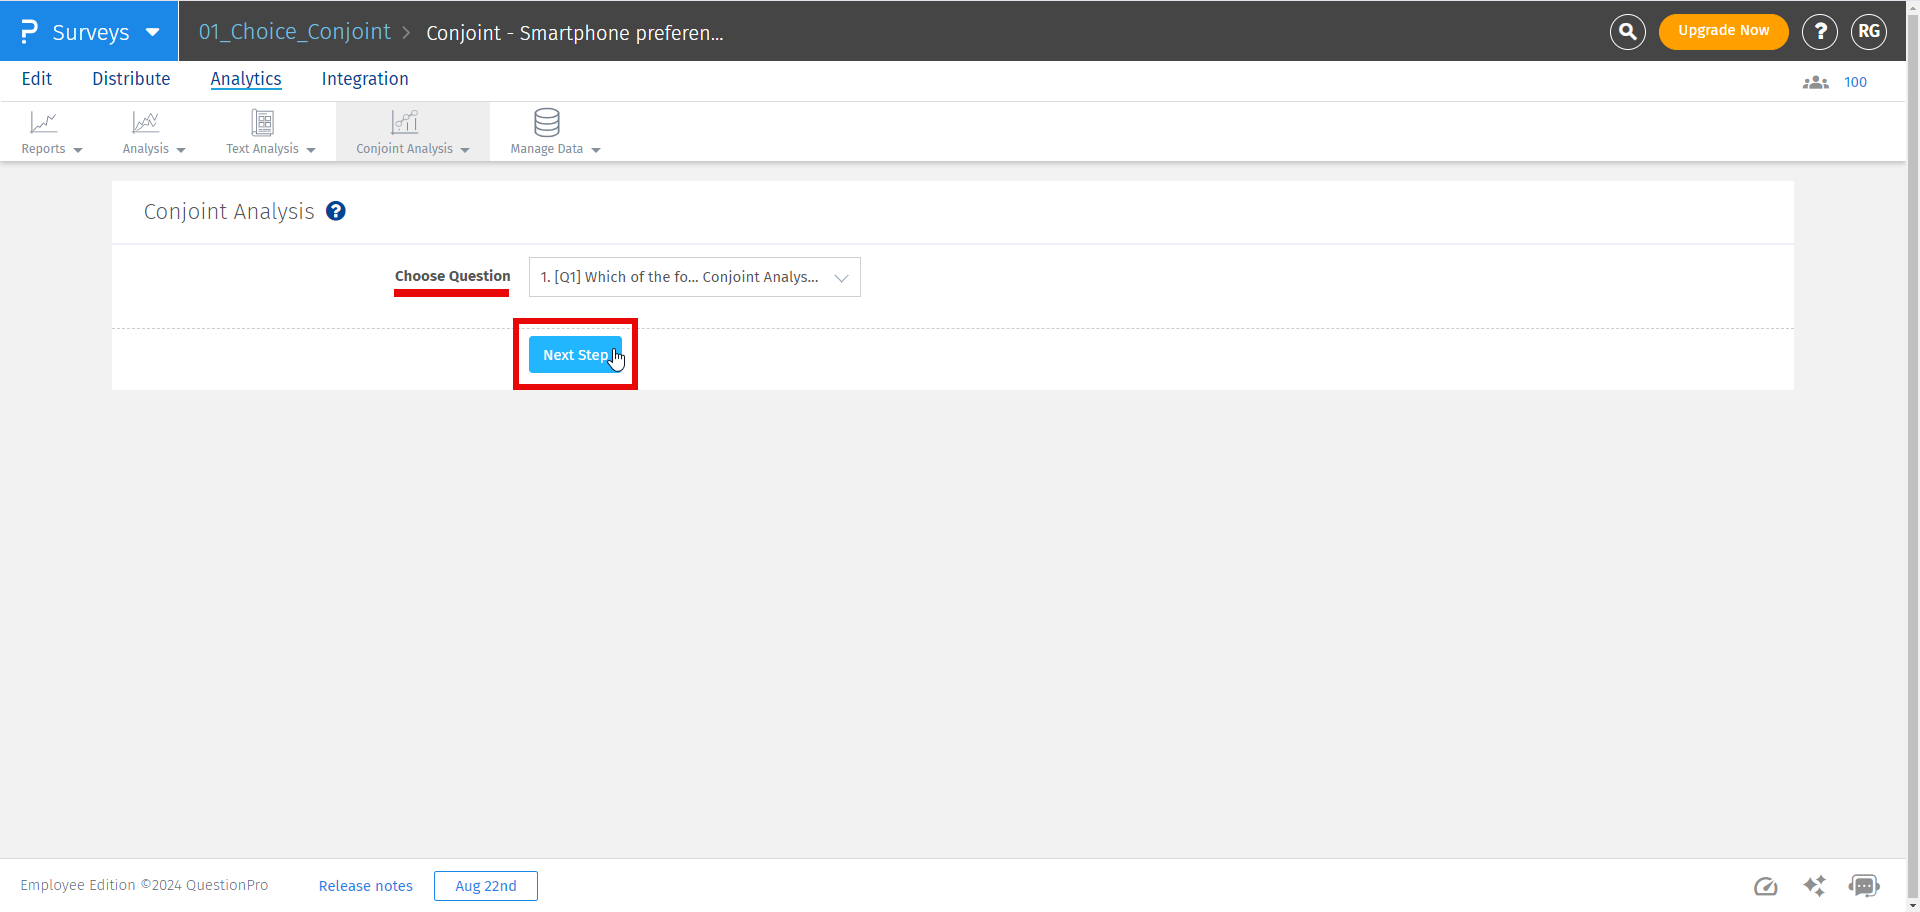The image size is (1920, 912).
Task: Open the speedometer icon in footer
Action: [x=1766, y=886]
